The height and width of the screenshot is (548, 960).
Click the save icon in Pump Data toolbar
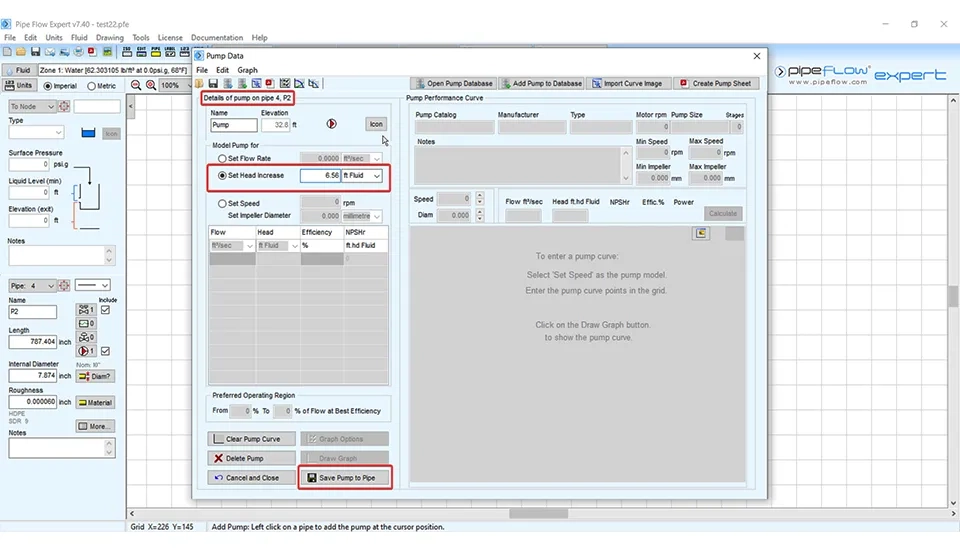pyautogui.click(x=213, y=84)
